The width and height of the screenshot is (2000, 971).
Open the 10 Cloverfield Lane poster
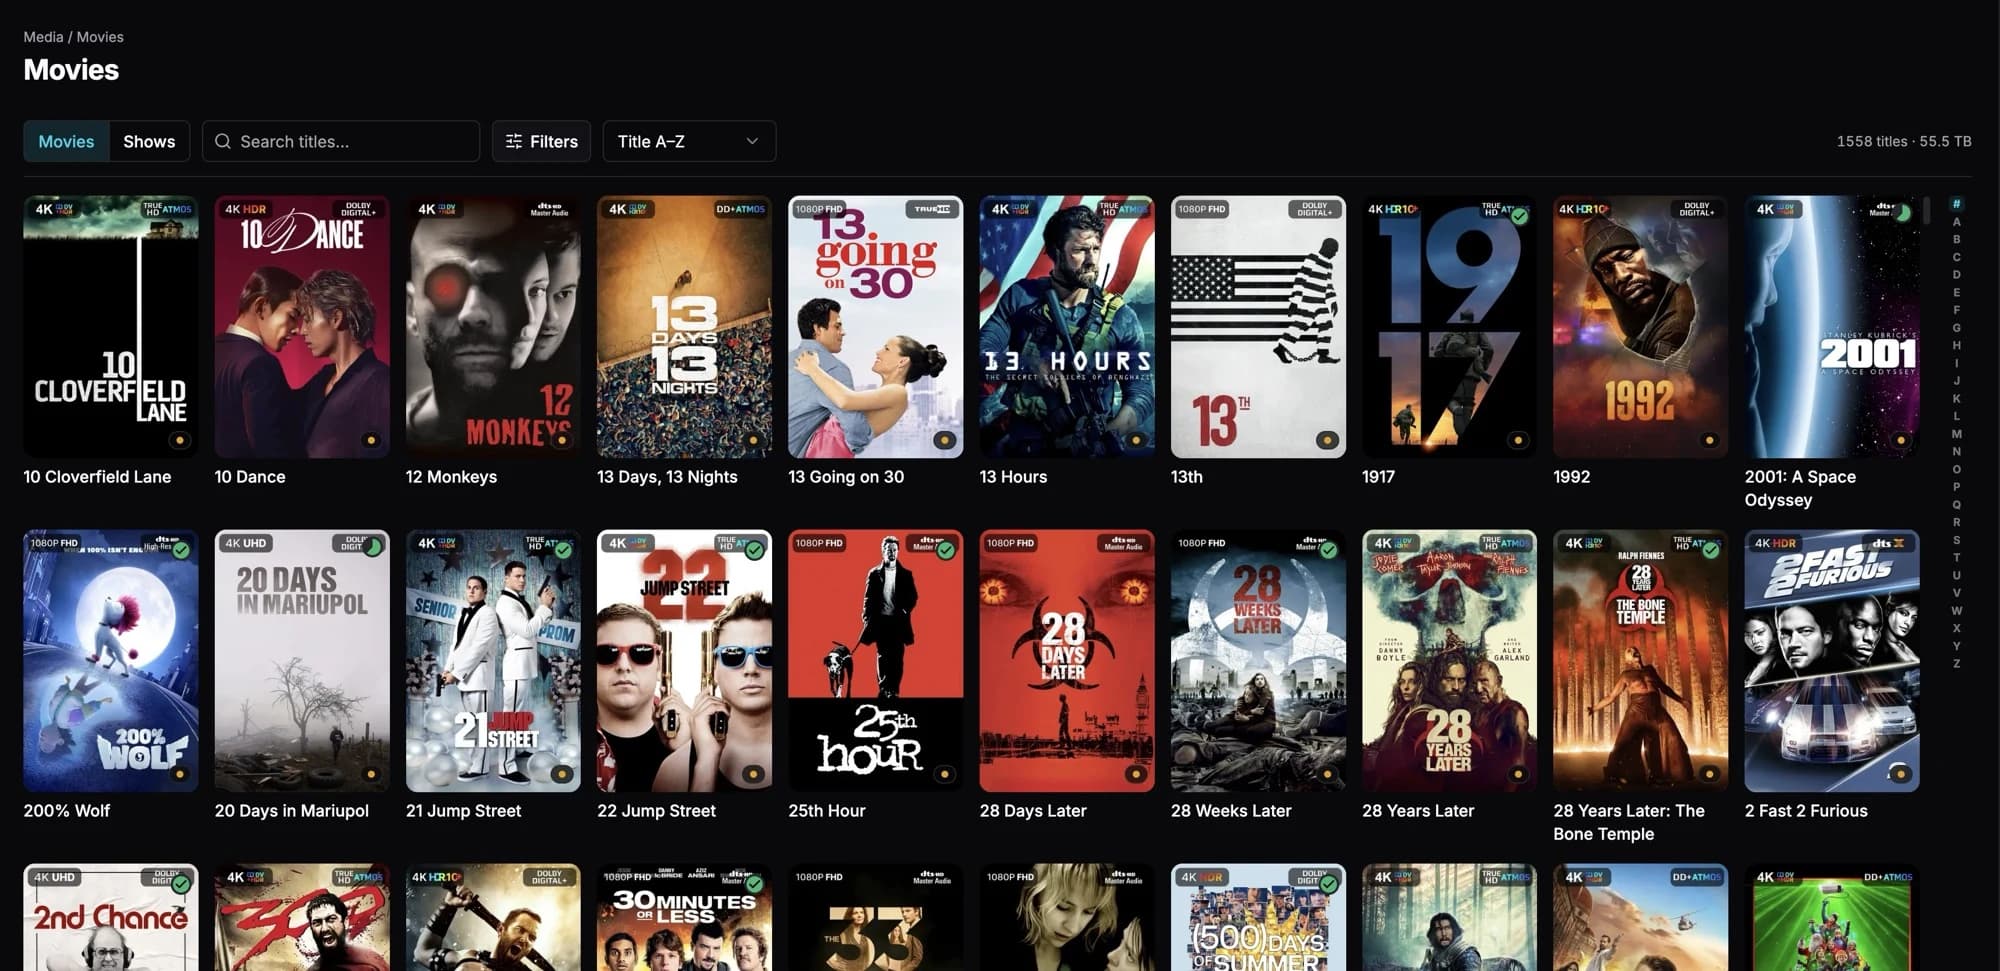click(111, 327)
